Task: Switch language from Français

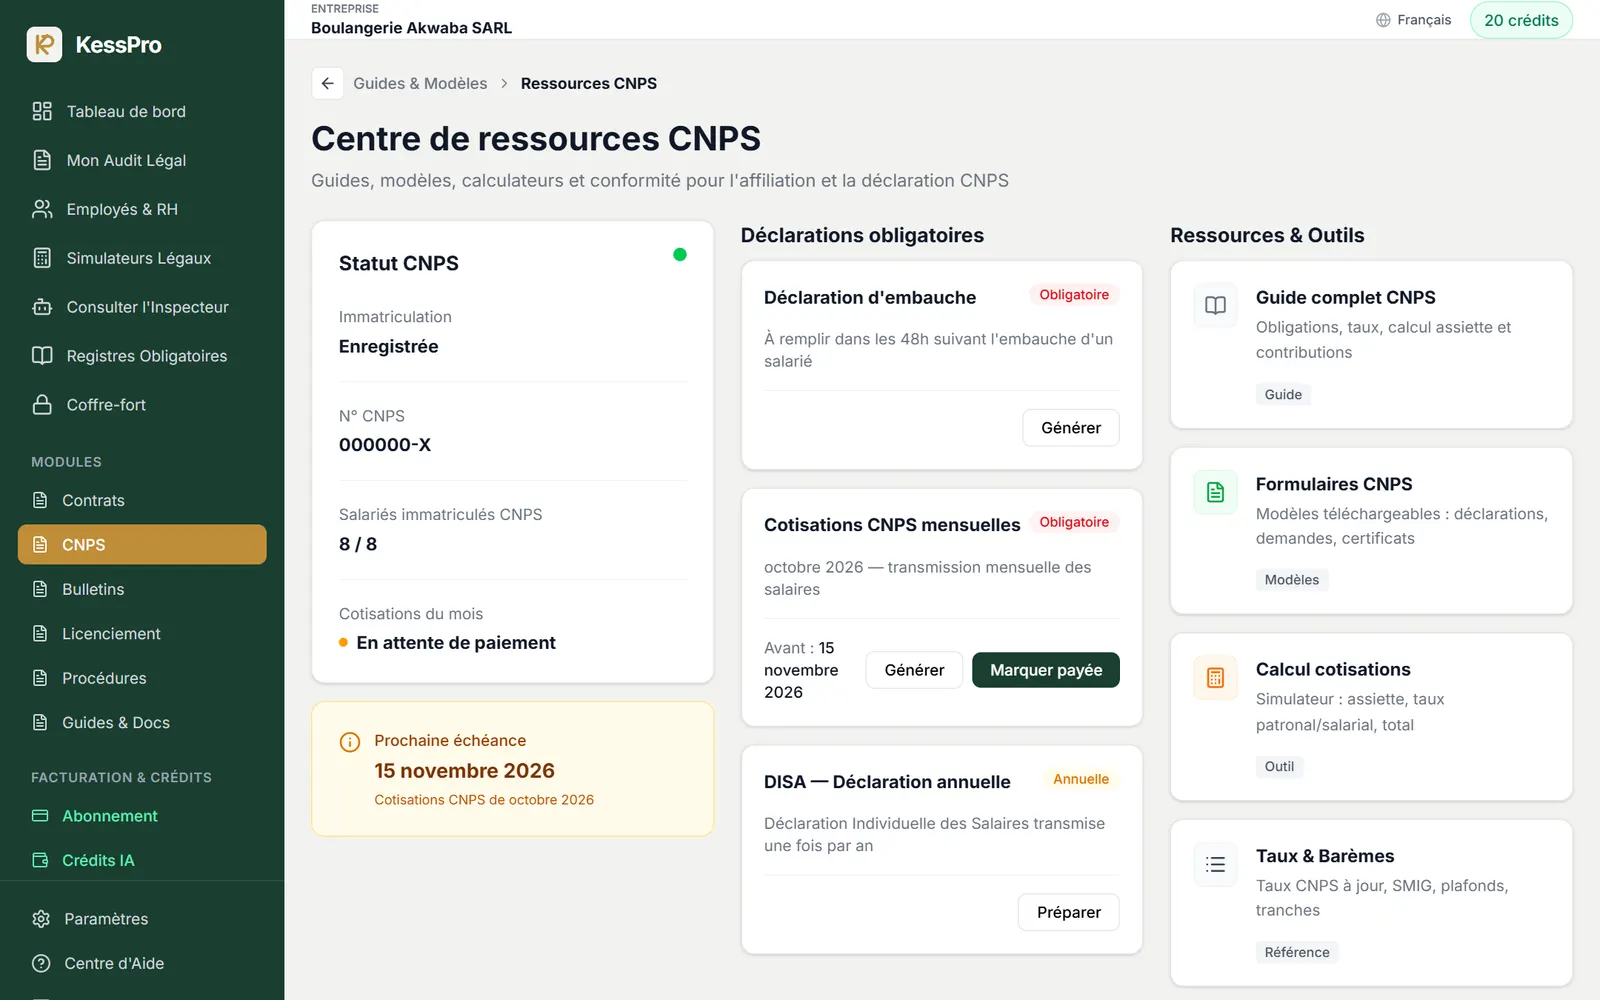Action: point(1413,20)
